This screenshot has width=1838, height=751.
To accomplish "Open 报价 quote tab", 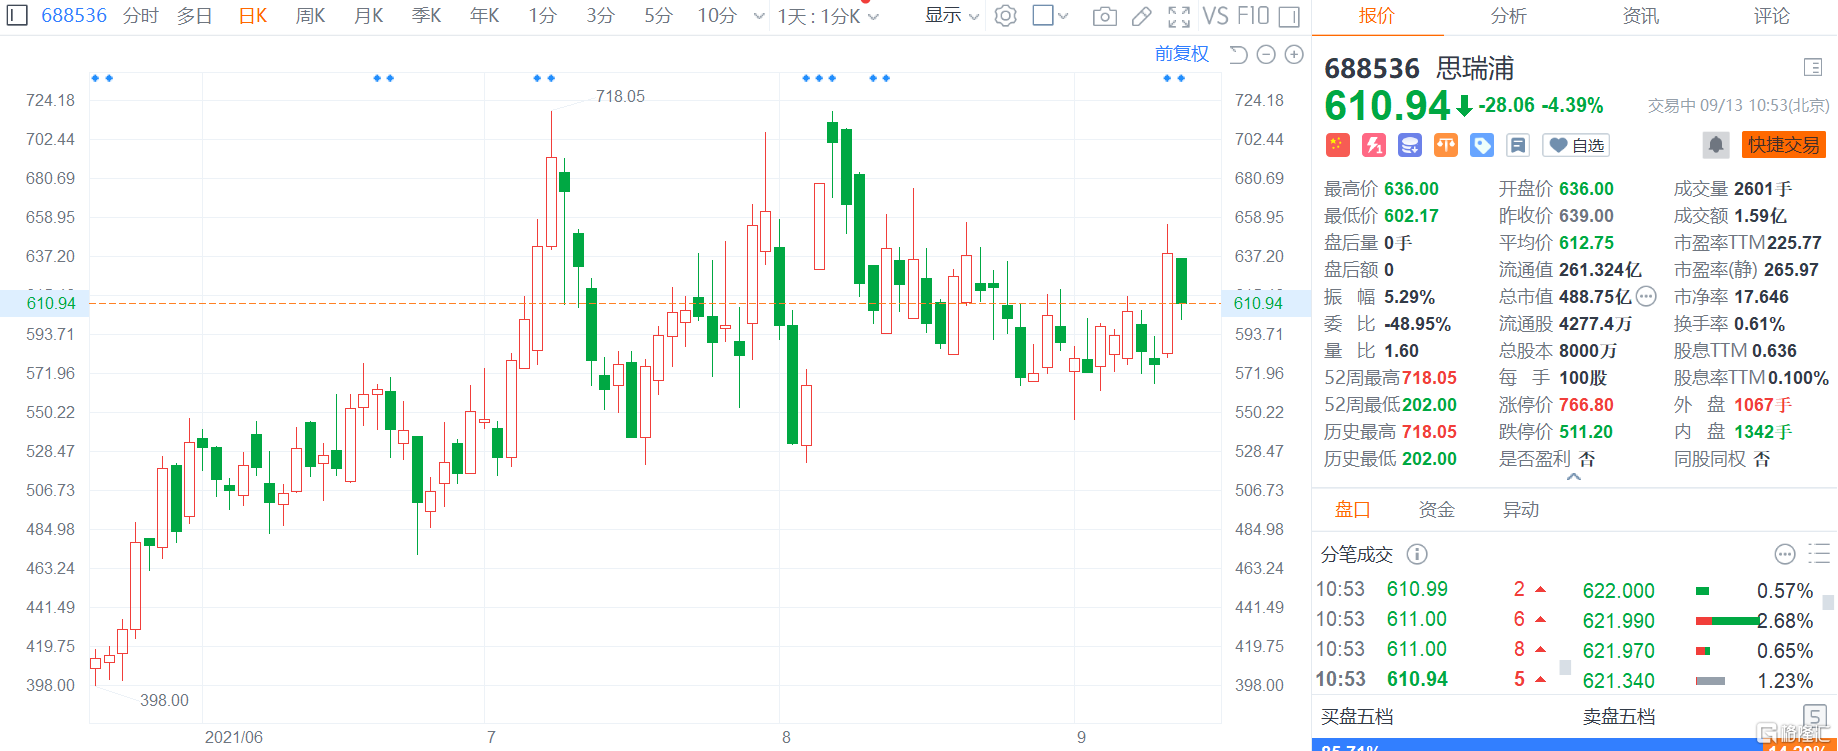I will click(x=1377, y=16).
